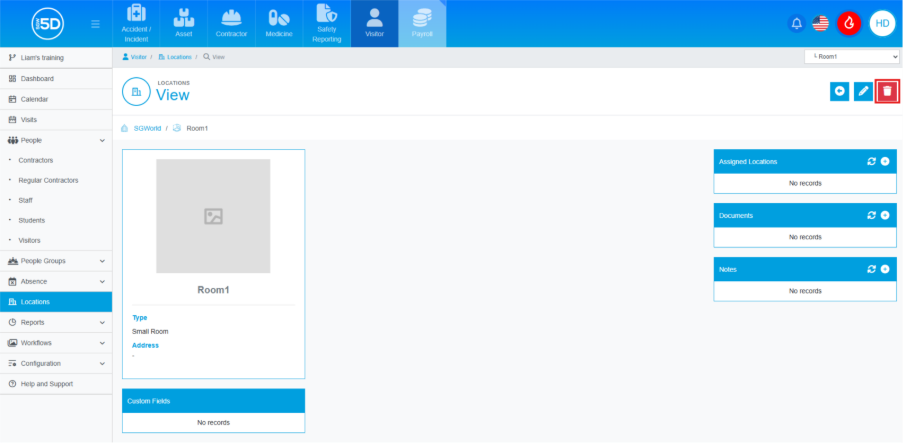The width and height of the screenshot is (903, 444).
Task: Click the red fire alert icon
Action: pyautogui.click(x=849, y=23)
